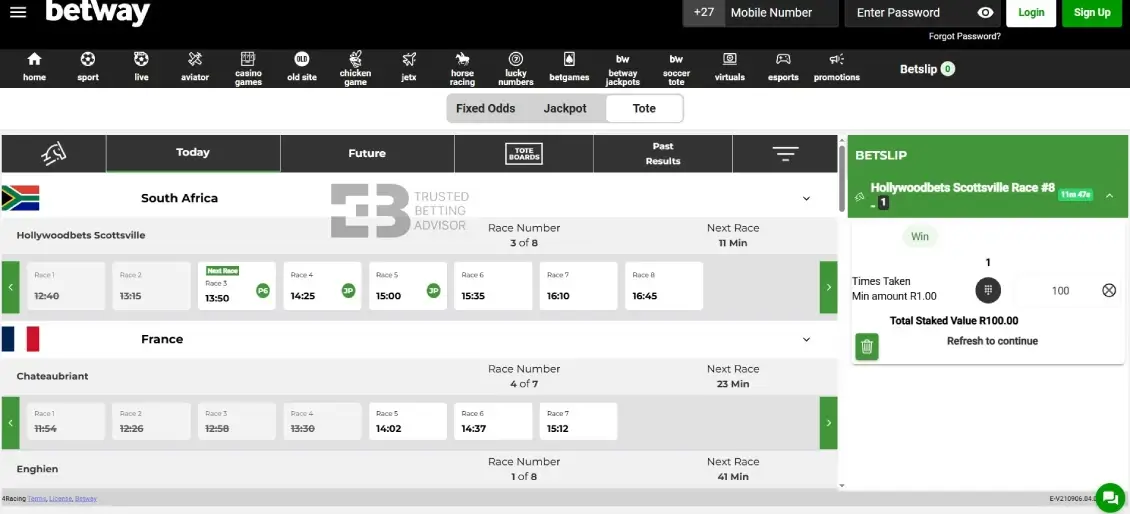Open the hamburger menu

pyautogui.click(x=18, y=12)
